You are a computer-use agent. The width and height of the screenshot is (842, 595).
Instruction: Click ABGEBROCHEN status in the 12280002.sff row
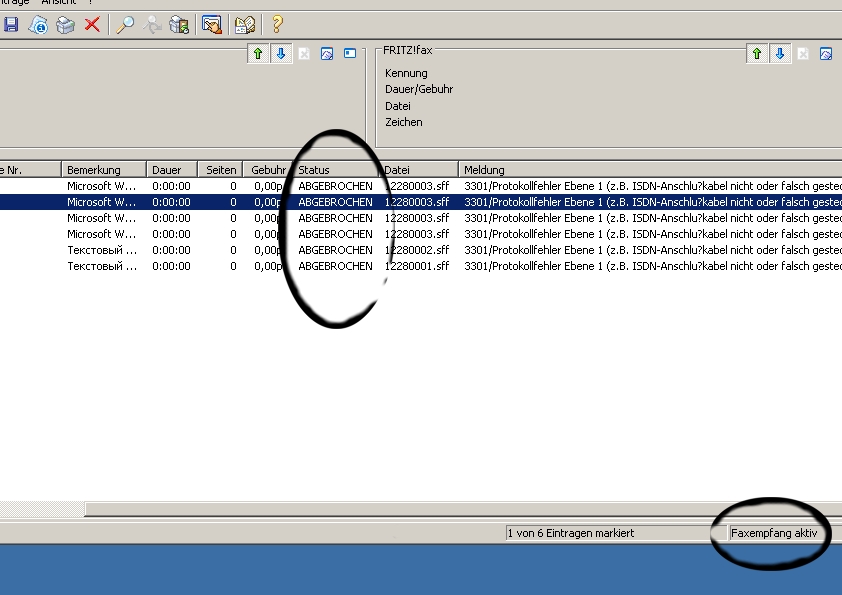click(x=335, y=250)
